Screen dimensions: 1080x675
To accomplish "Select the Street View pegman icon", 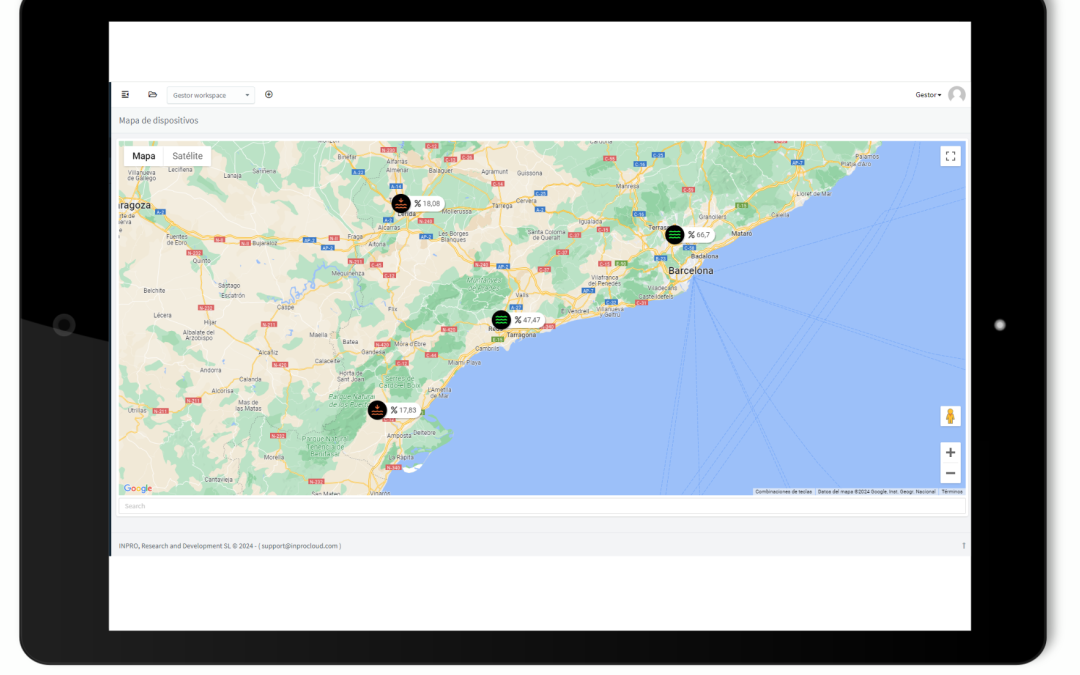I will [951, 416].
